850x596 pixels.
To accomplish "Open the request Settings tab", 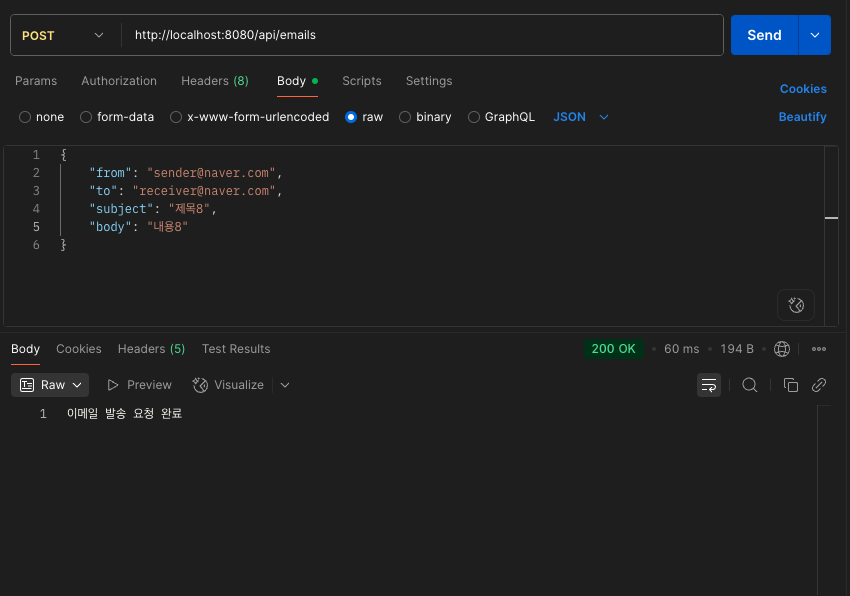I will (x=429, y=81).
